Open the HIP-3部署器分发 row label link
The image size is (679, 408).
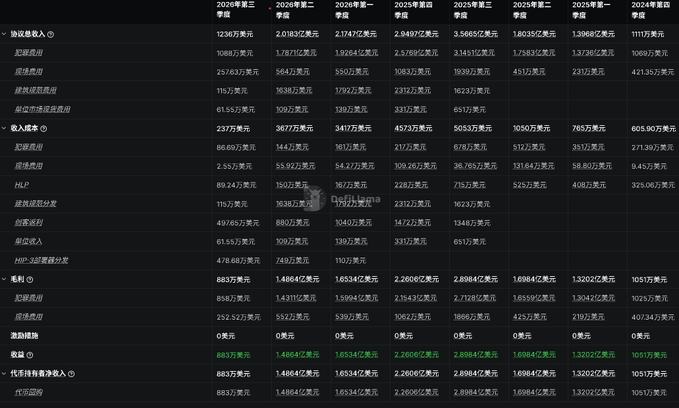(x=41, y=260)
